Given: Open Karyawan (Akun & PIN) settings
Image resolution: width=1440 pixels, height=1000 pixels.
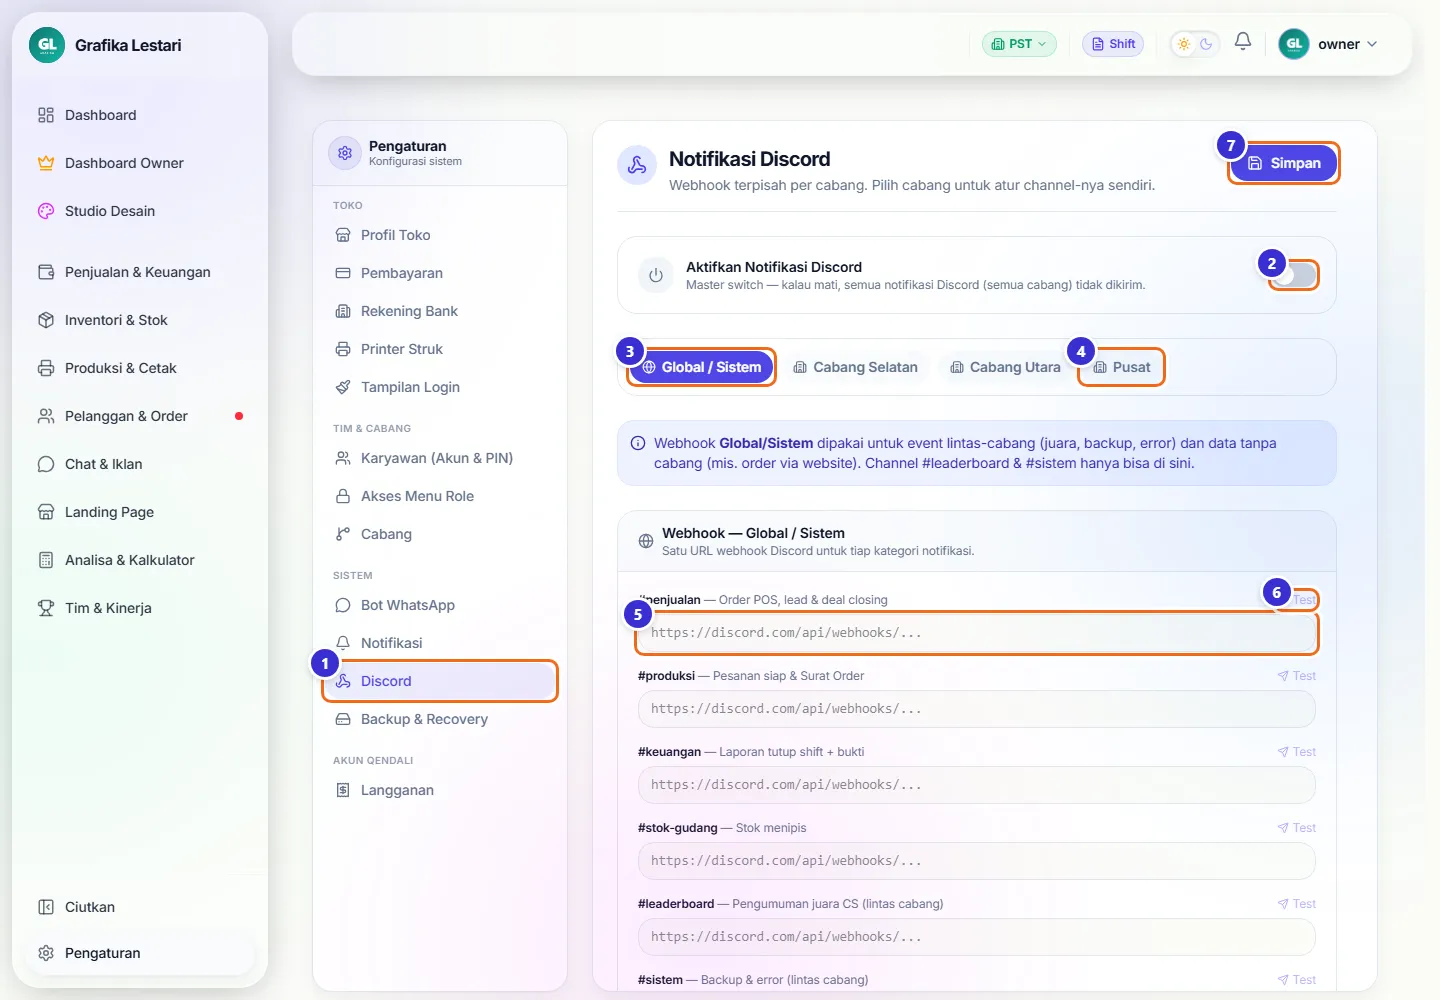Looking at the screenshot, I should click(440, 458).
